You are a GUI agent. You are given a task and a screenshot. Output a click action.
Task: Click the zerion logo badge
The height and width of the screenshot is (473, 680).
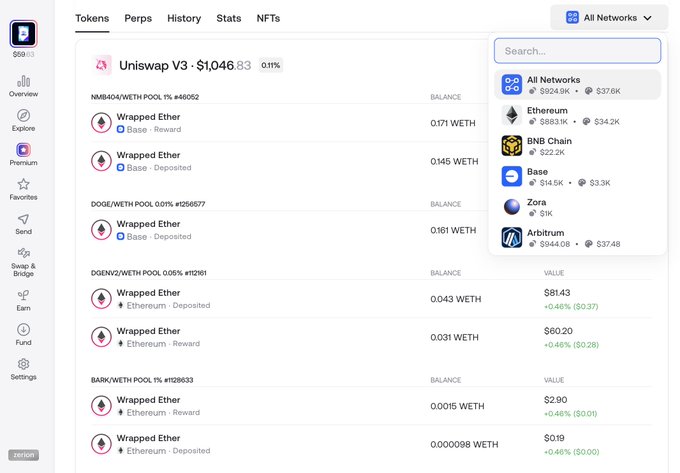pos(23,455)
